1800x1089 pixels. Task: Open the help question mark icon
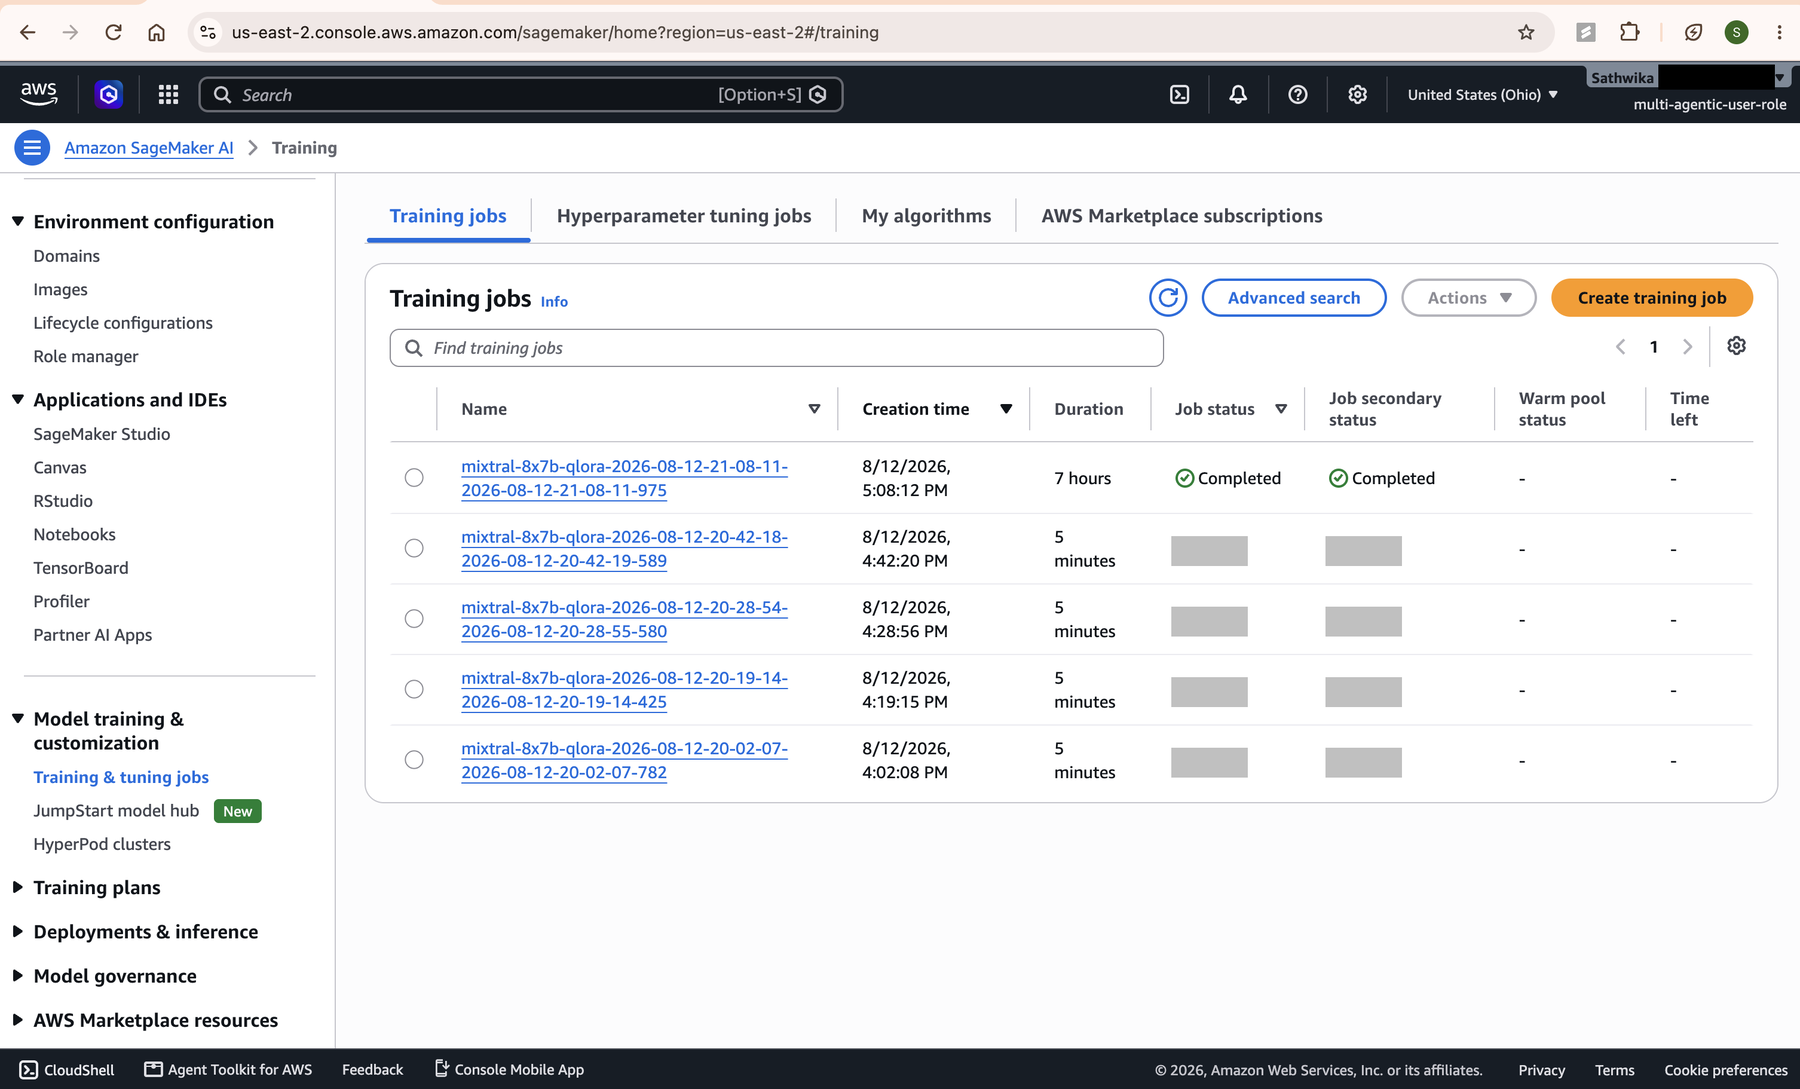coord(1298,94)
